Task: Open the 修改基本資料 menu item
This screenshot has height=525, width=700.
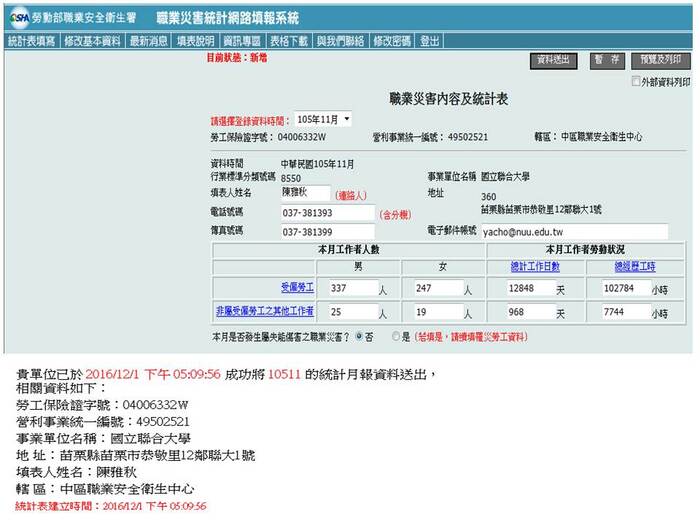Action: (92, 41)
